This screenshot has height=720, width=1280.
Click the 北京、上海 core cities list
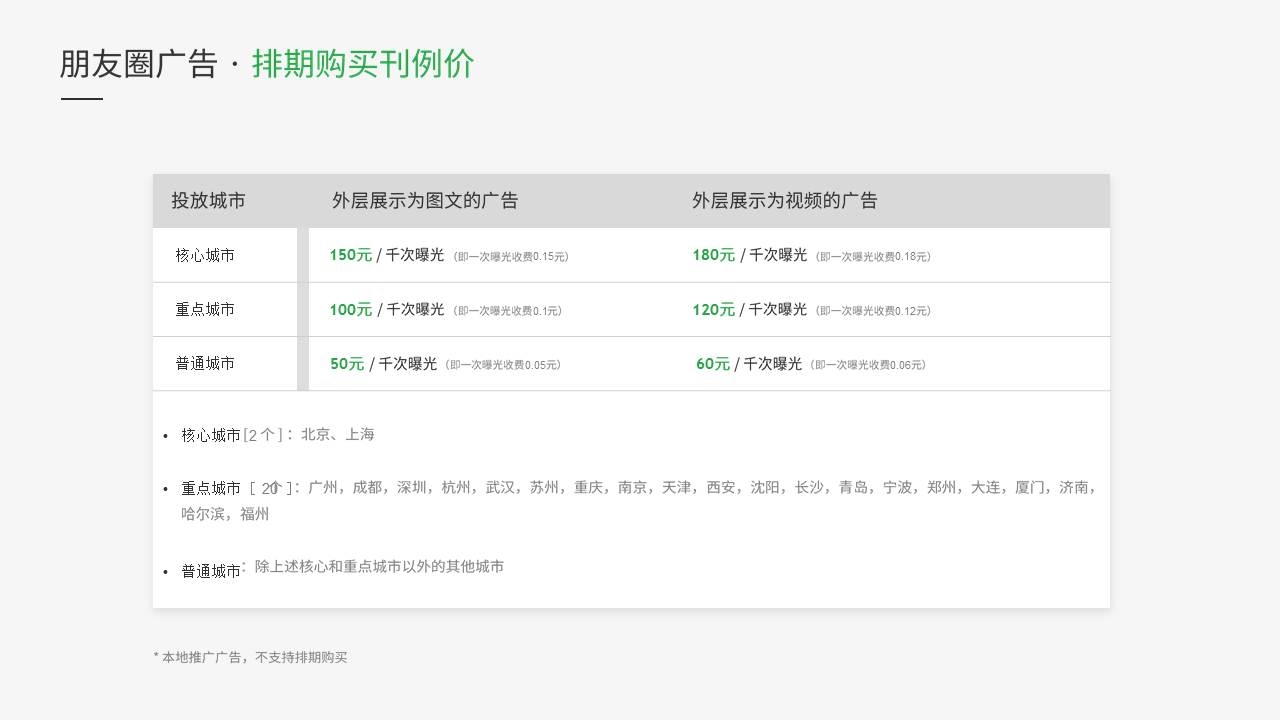click(x=337, y=435)
